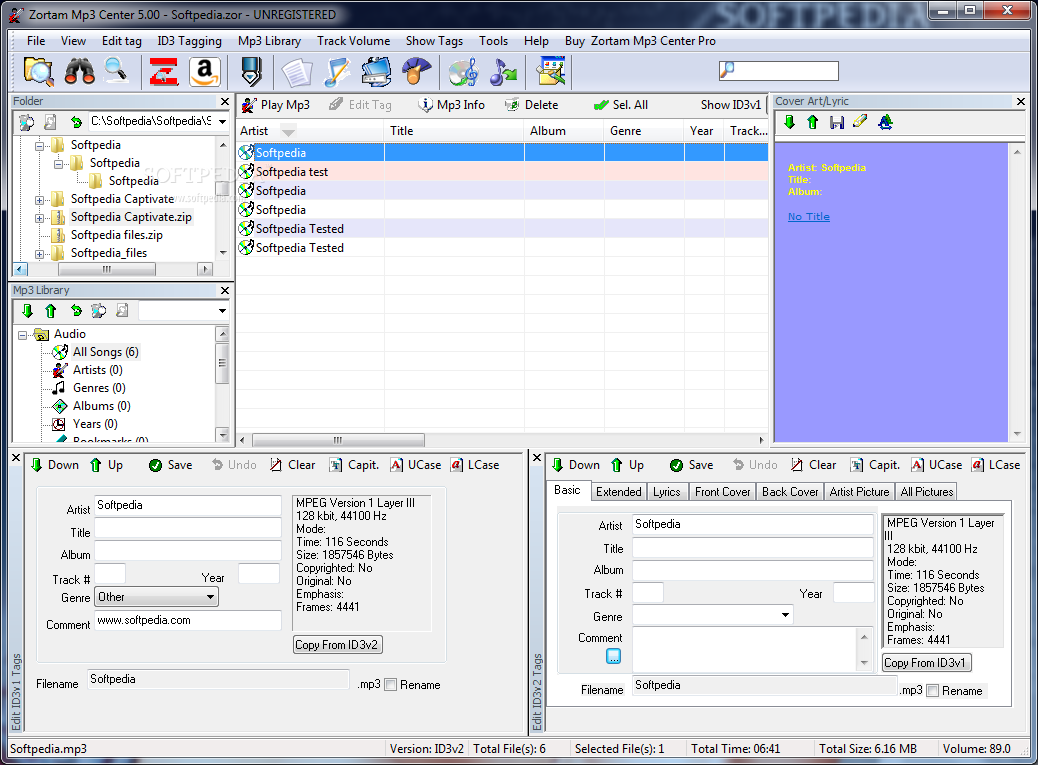Enable the Rename checkbox in ID3v1 editor

[391, 685]
